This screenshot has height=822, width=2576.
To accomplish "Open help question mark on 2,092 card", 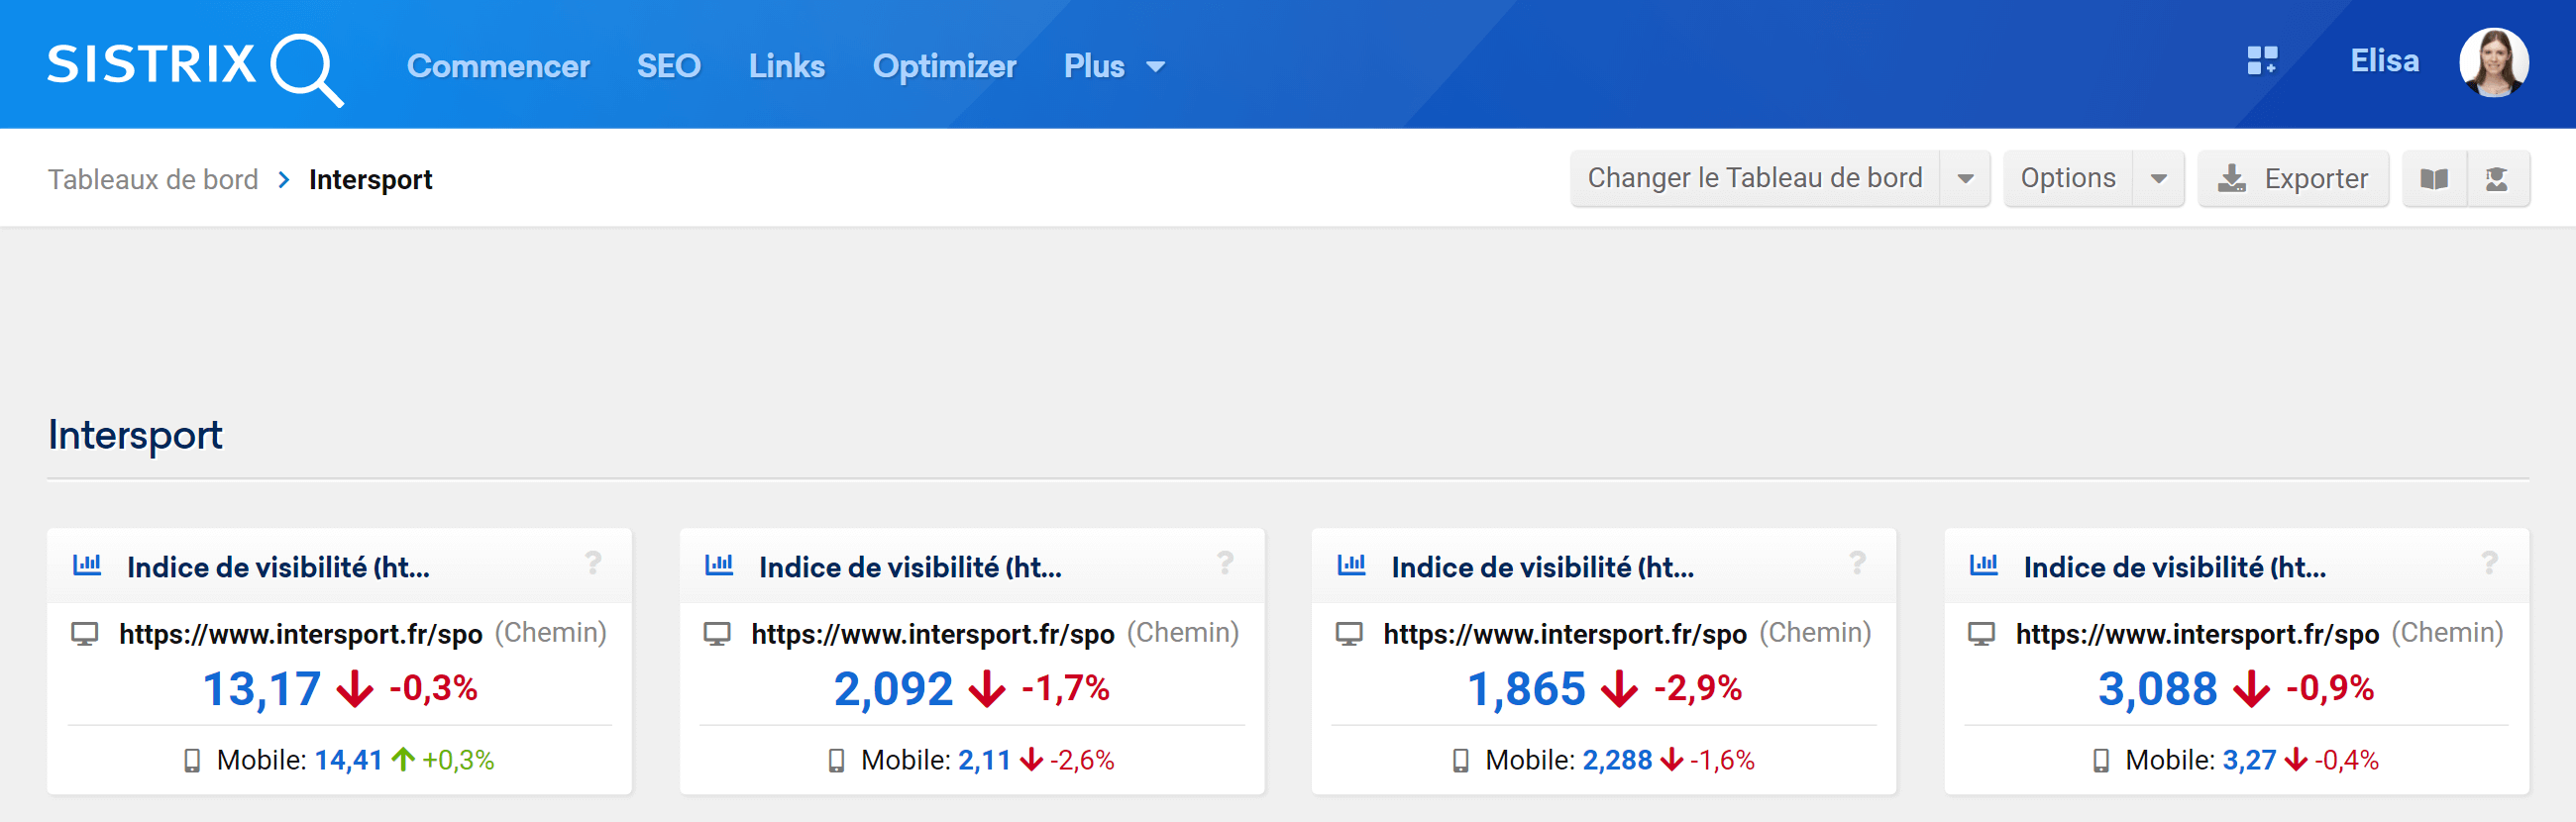I will coord(1225,563).
